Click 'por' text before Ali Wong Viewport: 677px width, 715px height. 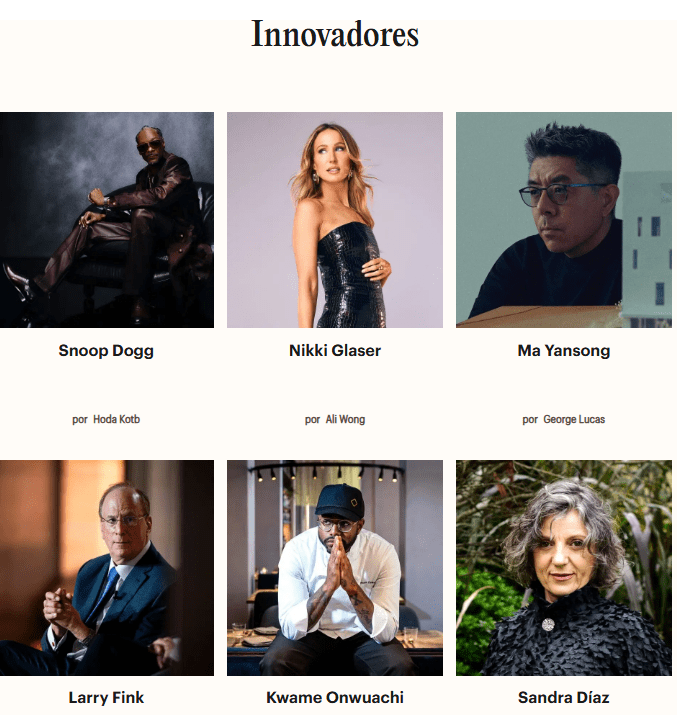point(312,420)
